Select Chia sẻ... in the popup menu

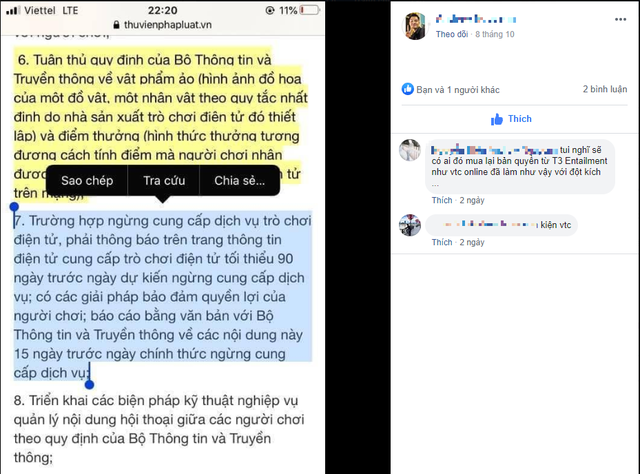click(x=240, y=180)
